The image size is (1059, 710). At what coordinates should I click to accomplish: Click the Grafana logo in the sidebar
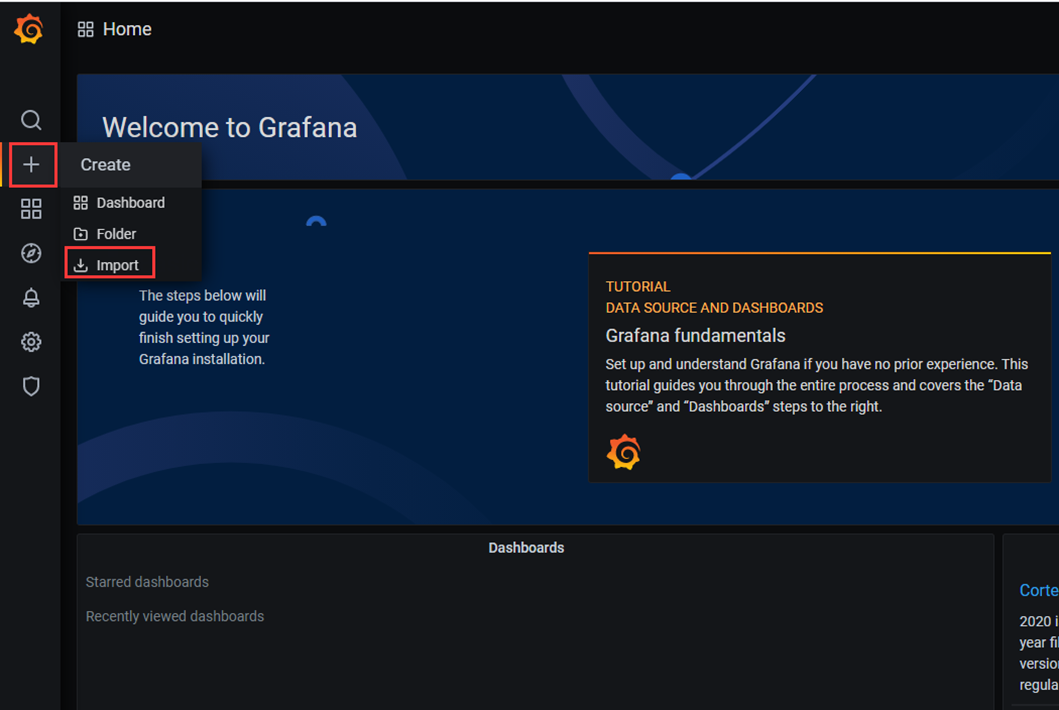tap(29, 30)
